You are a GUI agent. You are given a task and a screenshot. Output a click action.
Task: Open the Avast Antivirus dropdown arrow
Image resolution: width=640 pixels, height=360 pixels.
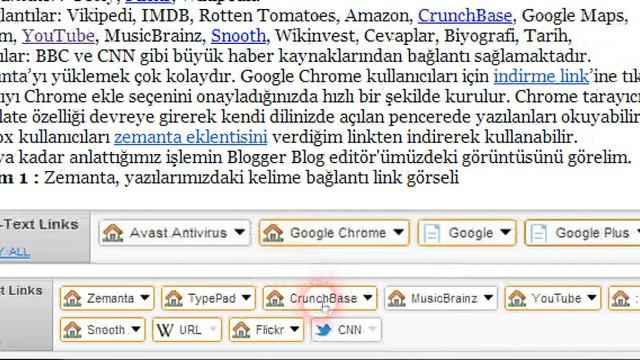[240, 232]
